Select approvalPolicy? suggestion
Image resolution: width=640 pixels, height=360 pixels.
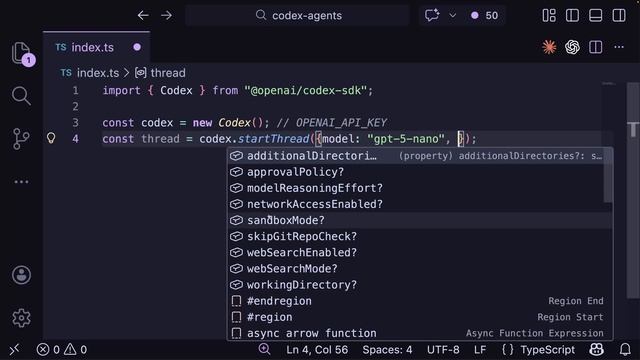pos(420,172)
